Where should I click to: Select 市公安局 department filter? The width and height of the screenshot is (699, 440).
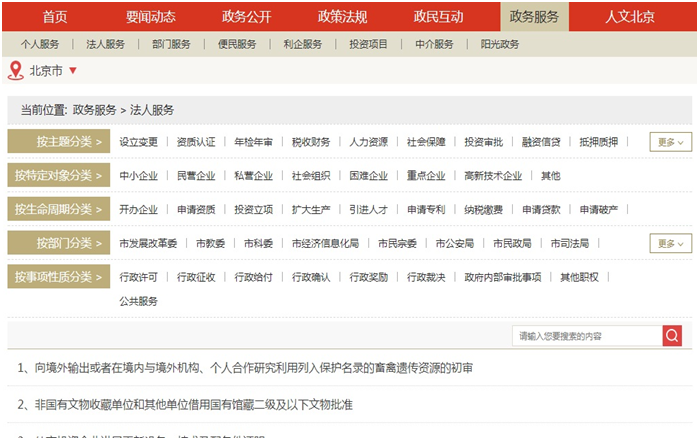pyautogui.click(x=454, y=243)
